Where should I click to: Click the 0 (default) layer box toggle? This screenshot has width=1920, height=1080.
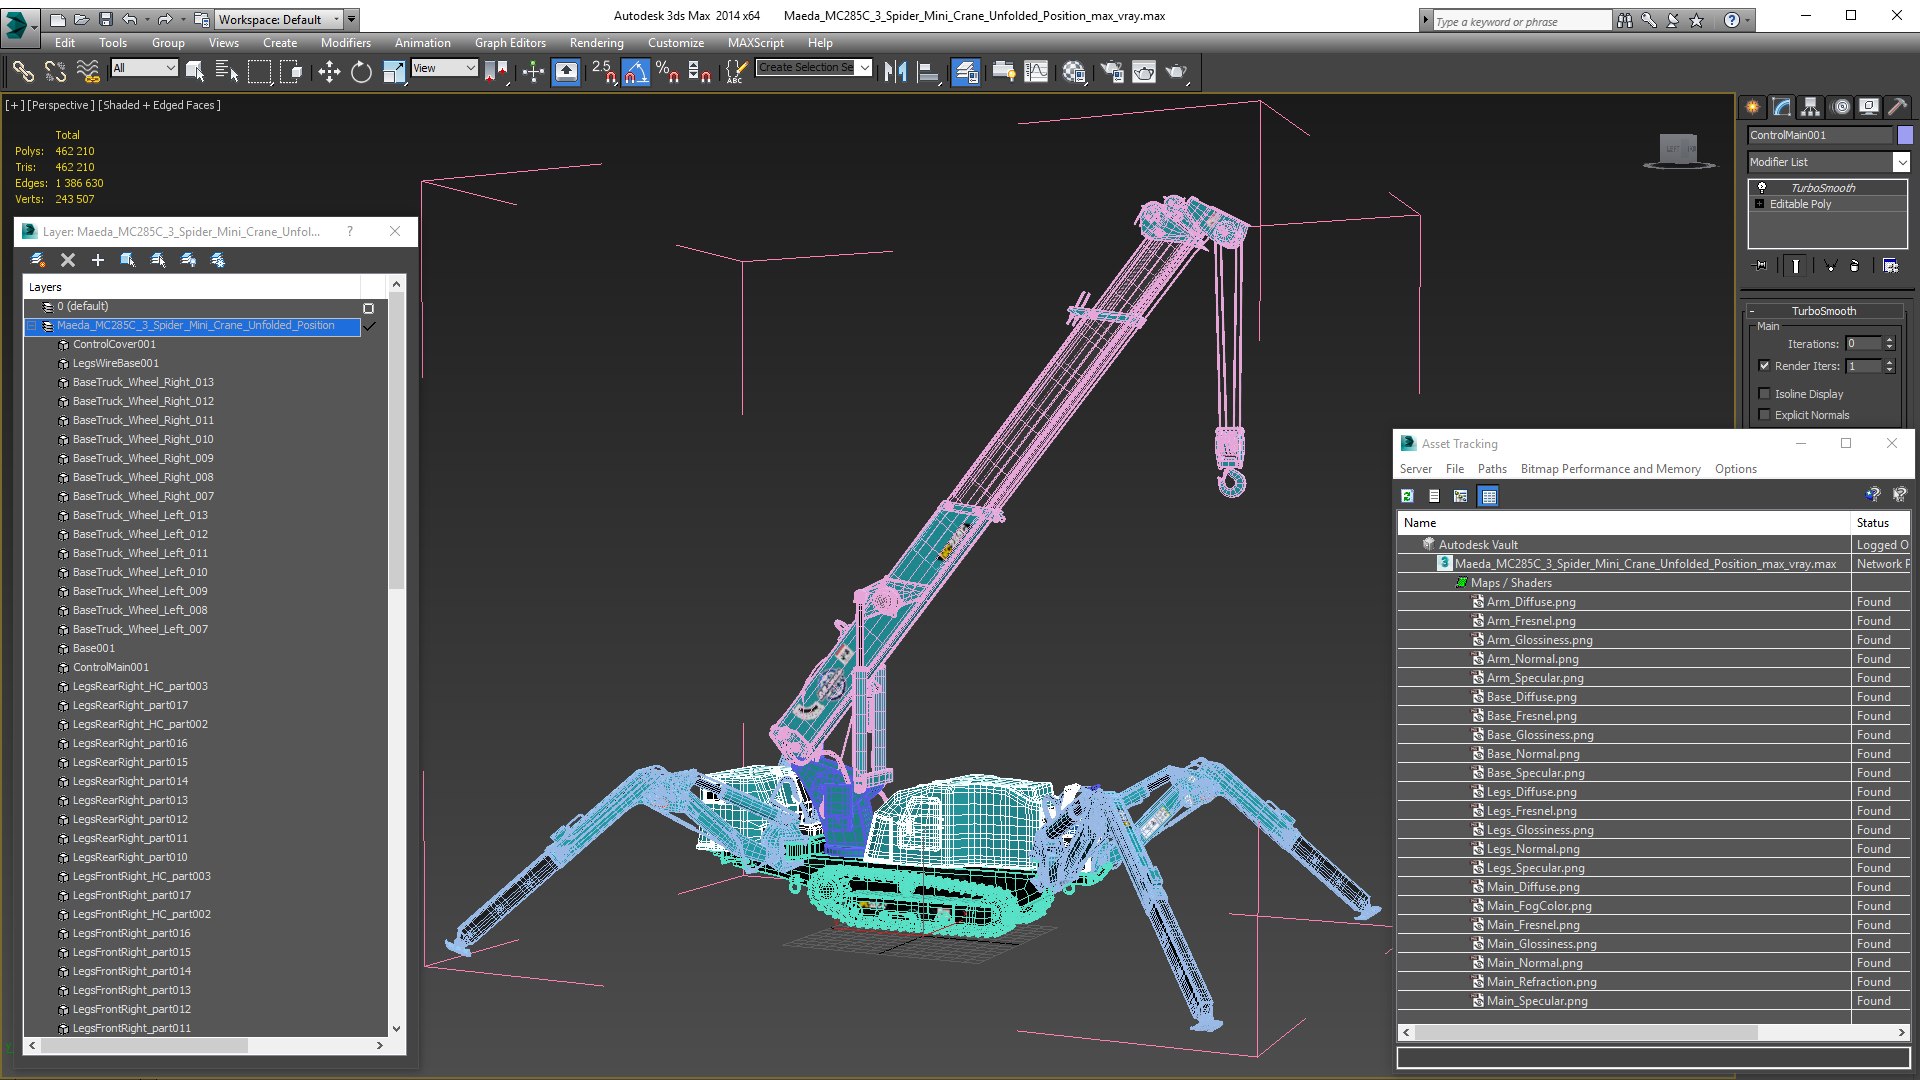pyautogui.click(x=368, y=308)
